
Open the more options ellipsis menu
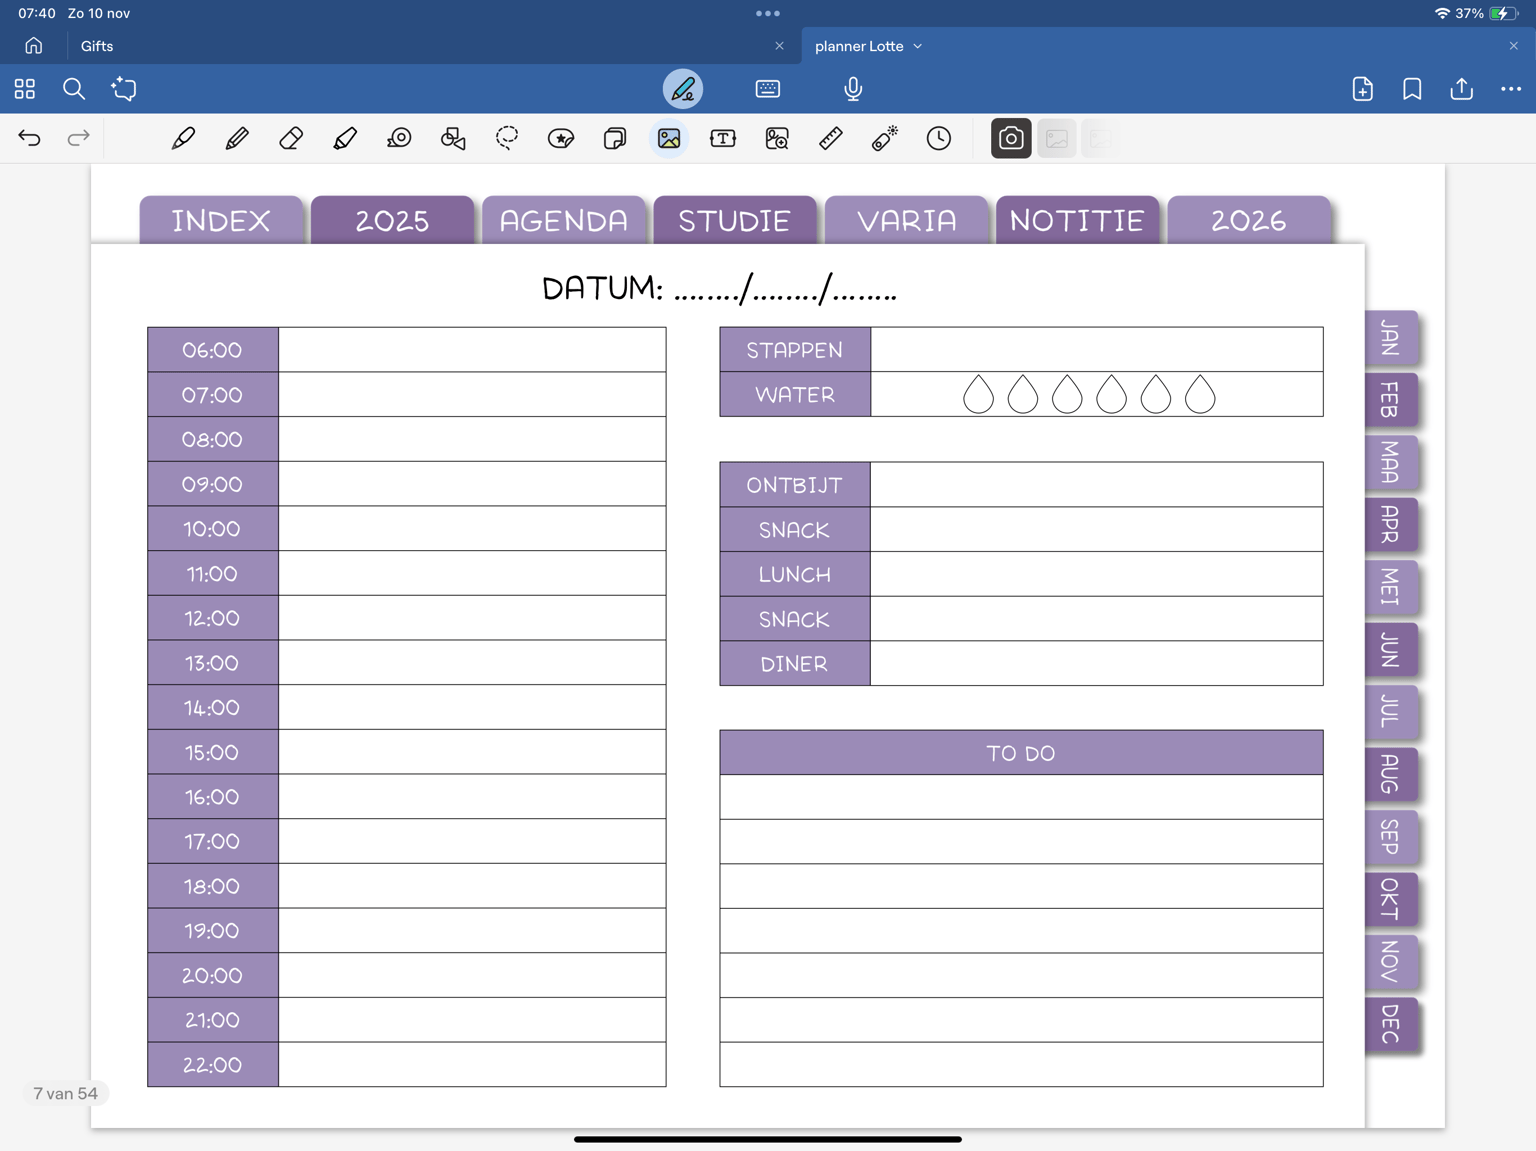(x=1511, y=89)
